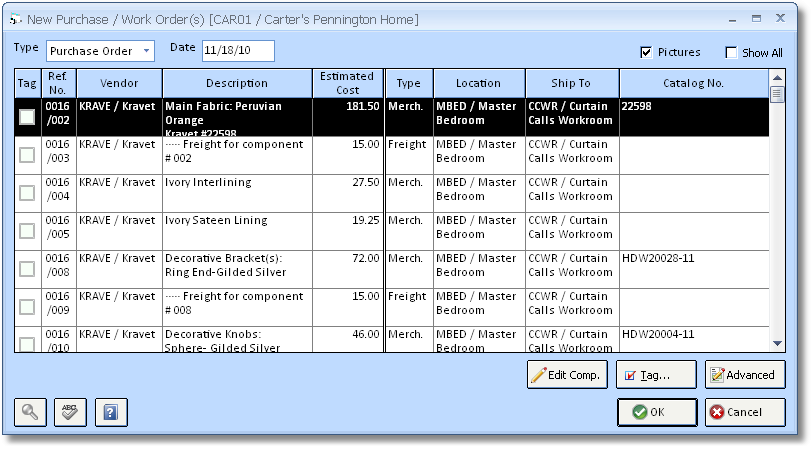Click catalog number 22598
This screenshot has width=812, height=449.
636,106
